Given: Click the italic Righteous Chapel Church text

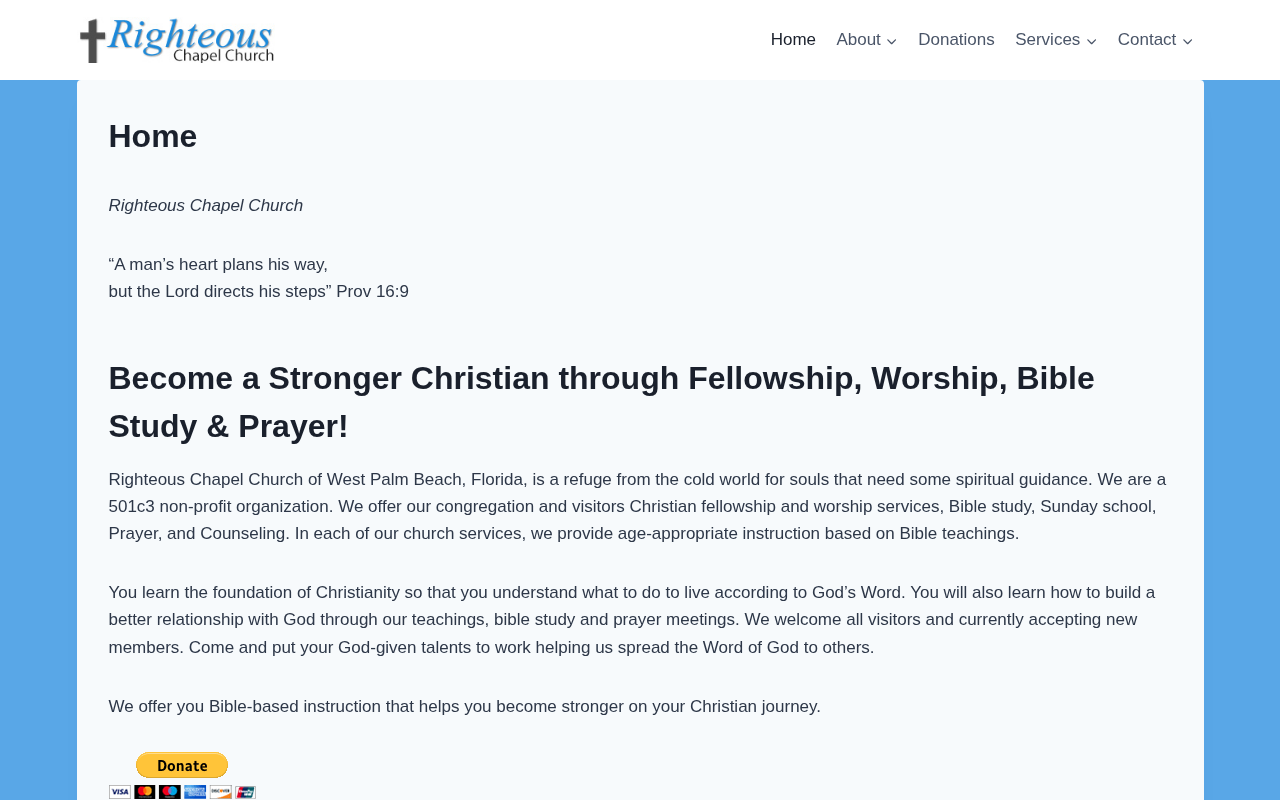Looking at the screenshot, I should (x=206, y=206).
